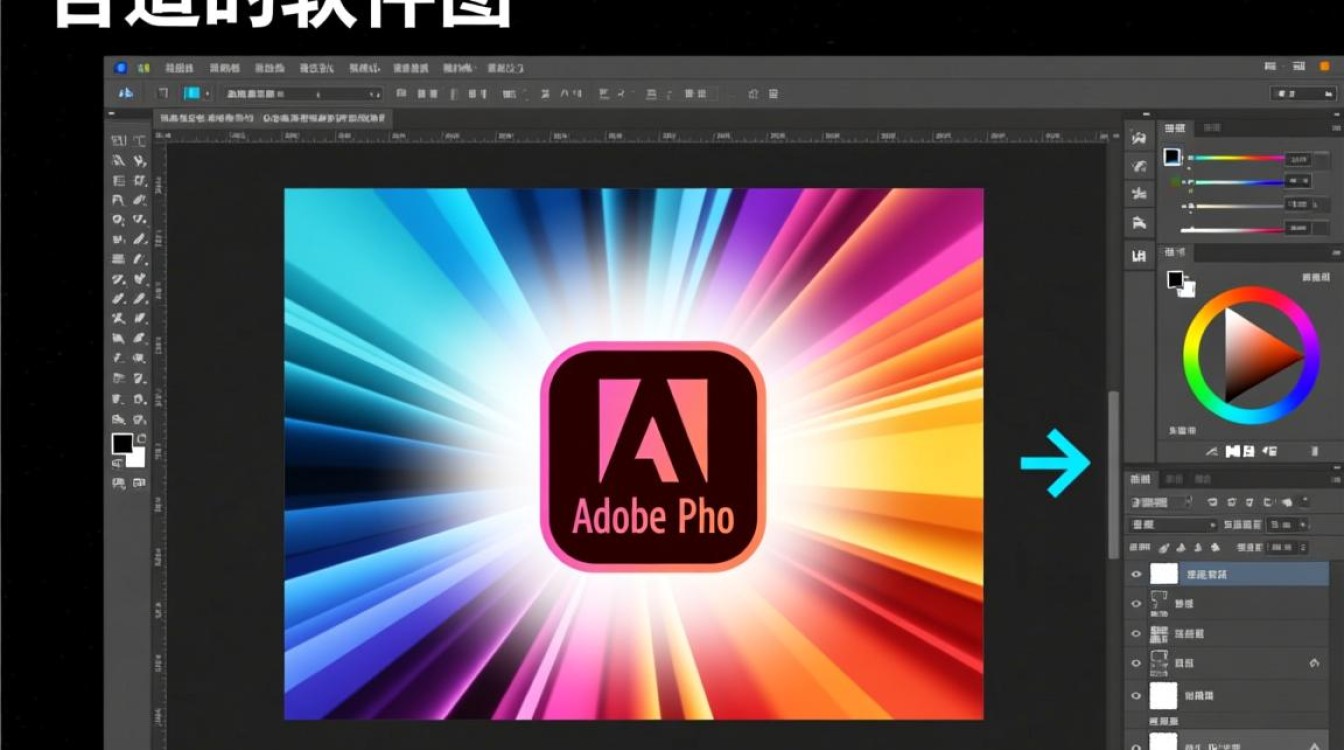The width and height of the screenshot is (1344, 750).
Task: Select the active first tab of layers panel
Action: coord(1141,480)
